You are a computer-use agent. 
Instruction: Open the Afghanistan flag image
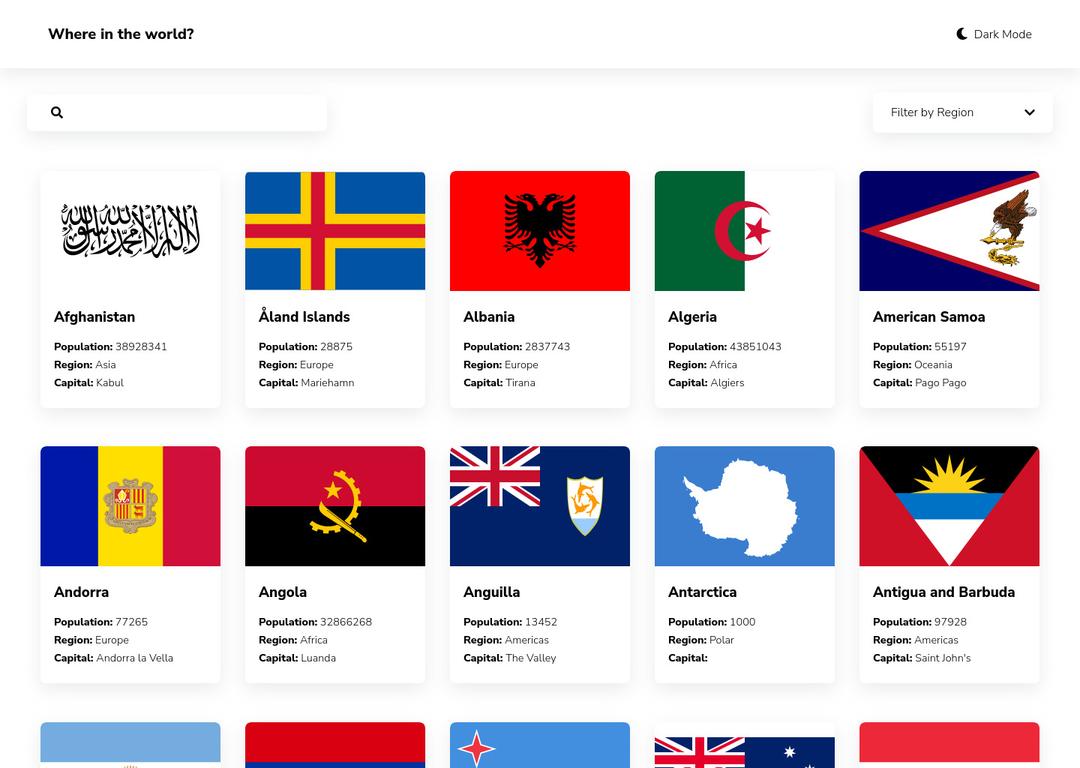coord(130,231)
